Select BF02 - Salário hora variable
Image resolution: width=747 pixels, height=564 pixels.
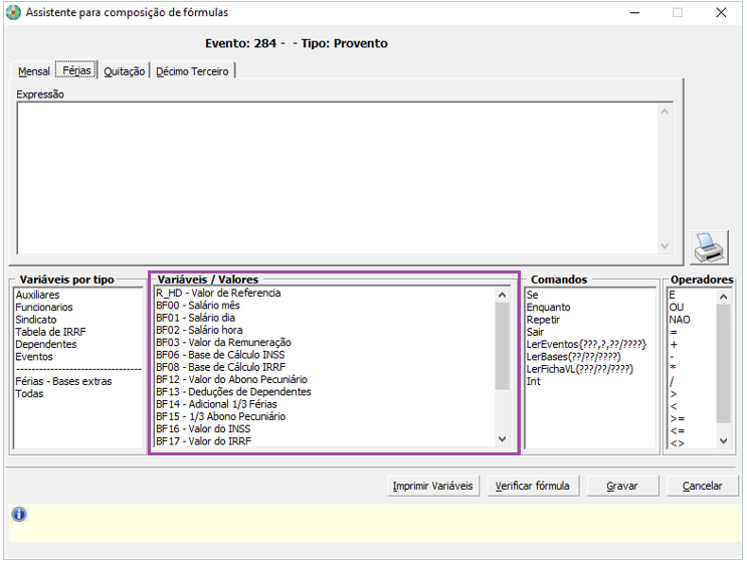pos(199,330)
